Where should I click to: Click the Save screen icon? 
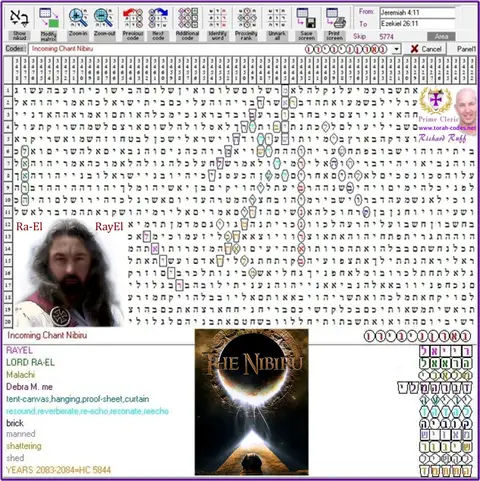[306, 24]
